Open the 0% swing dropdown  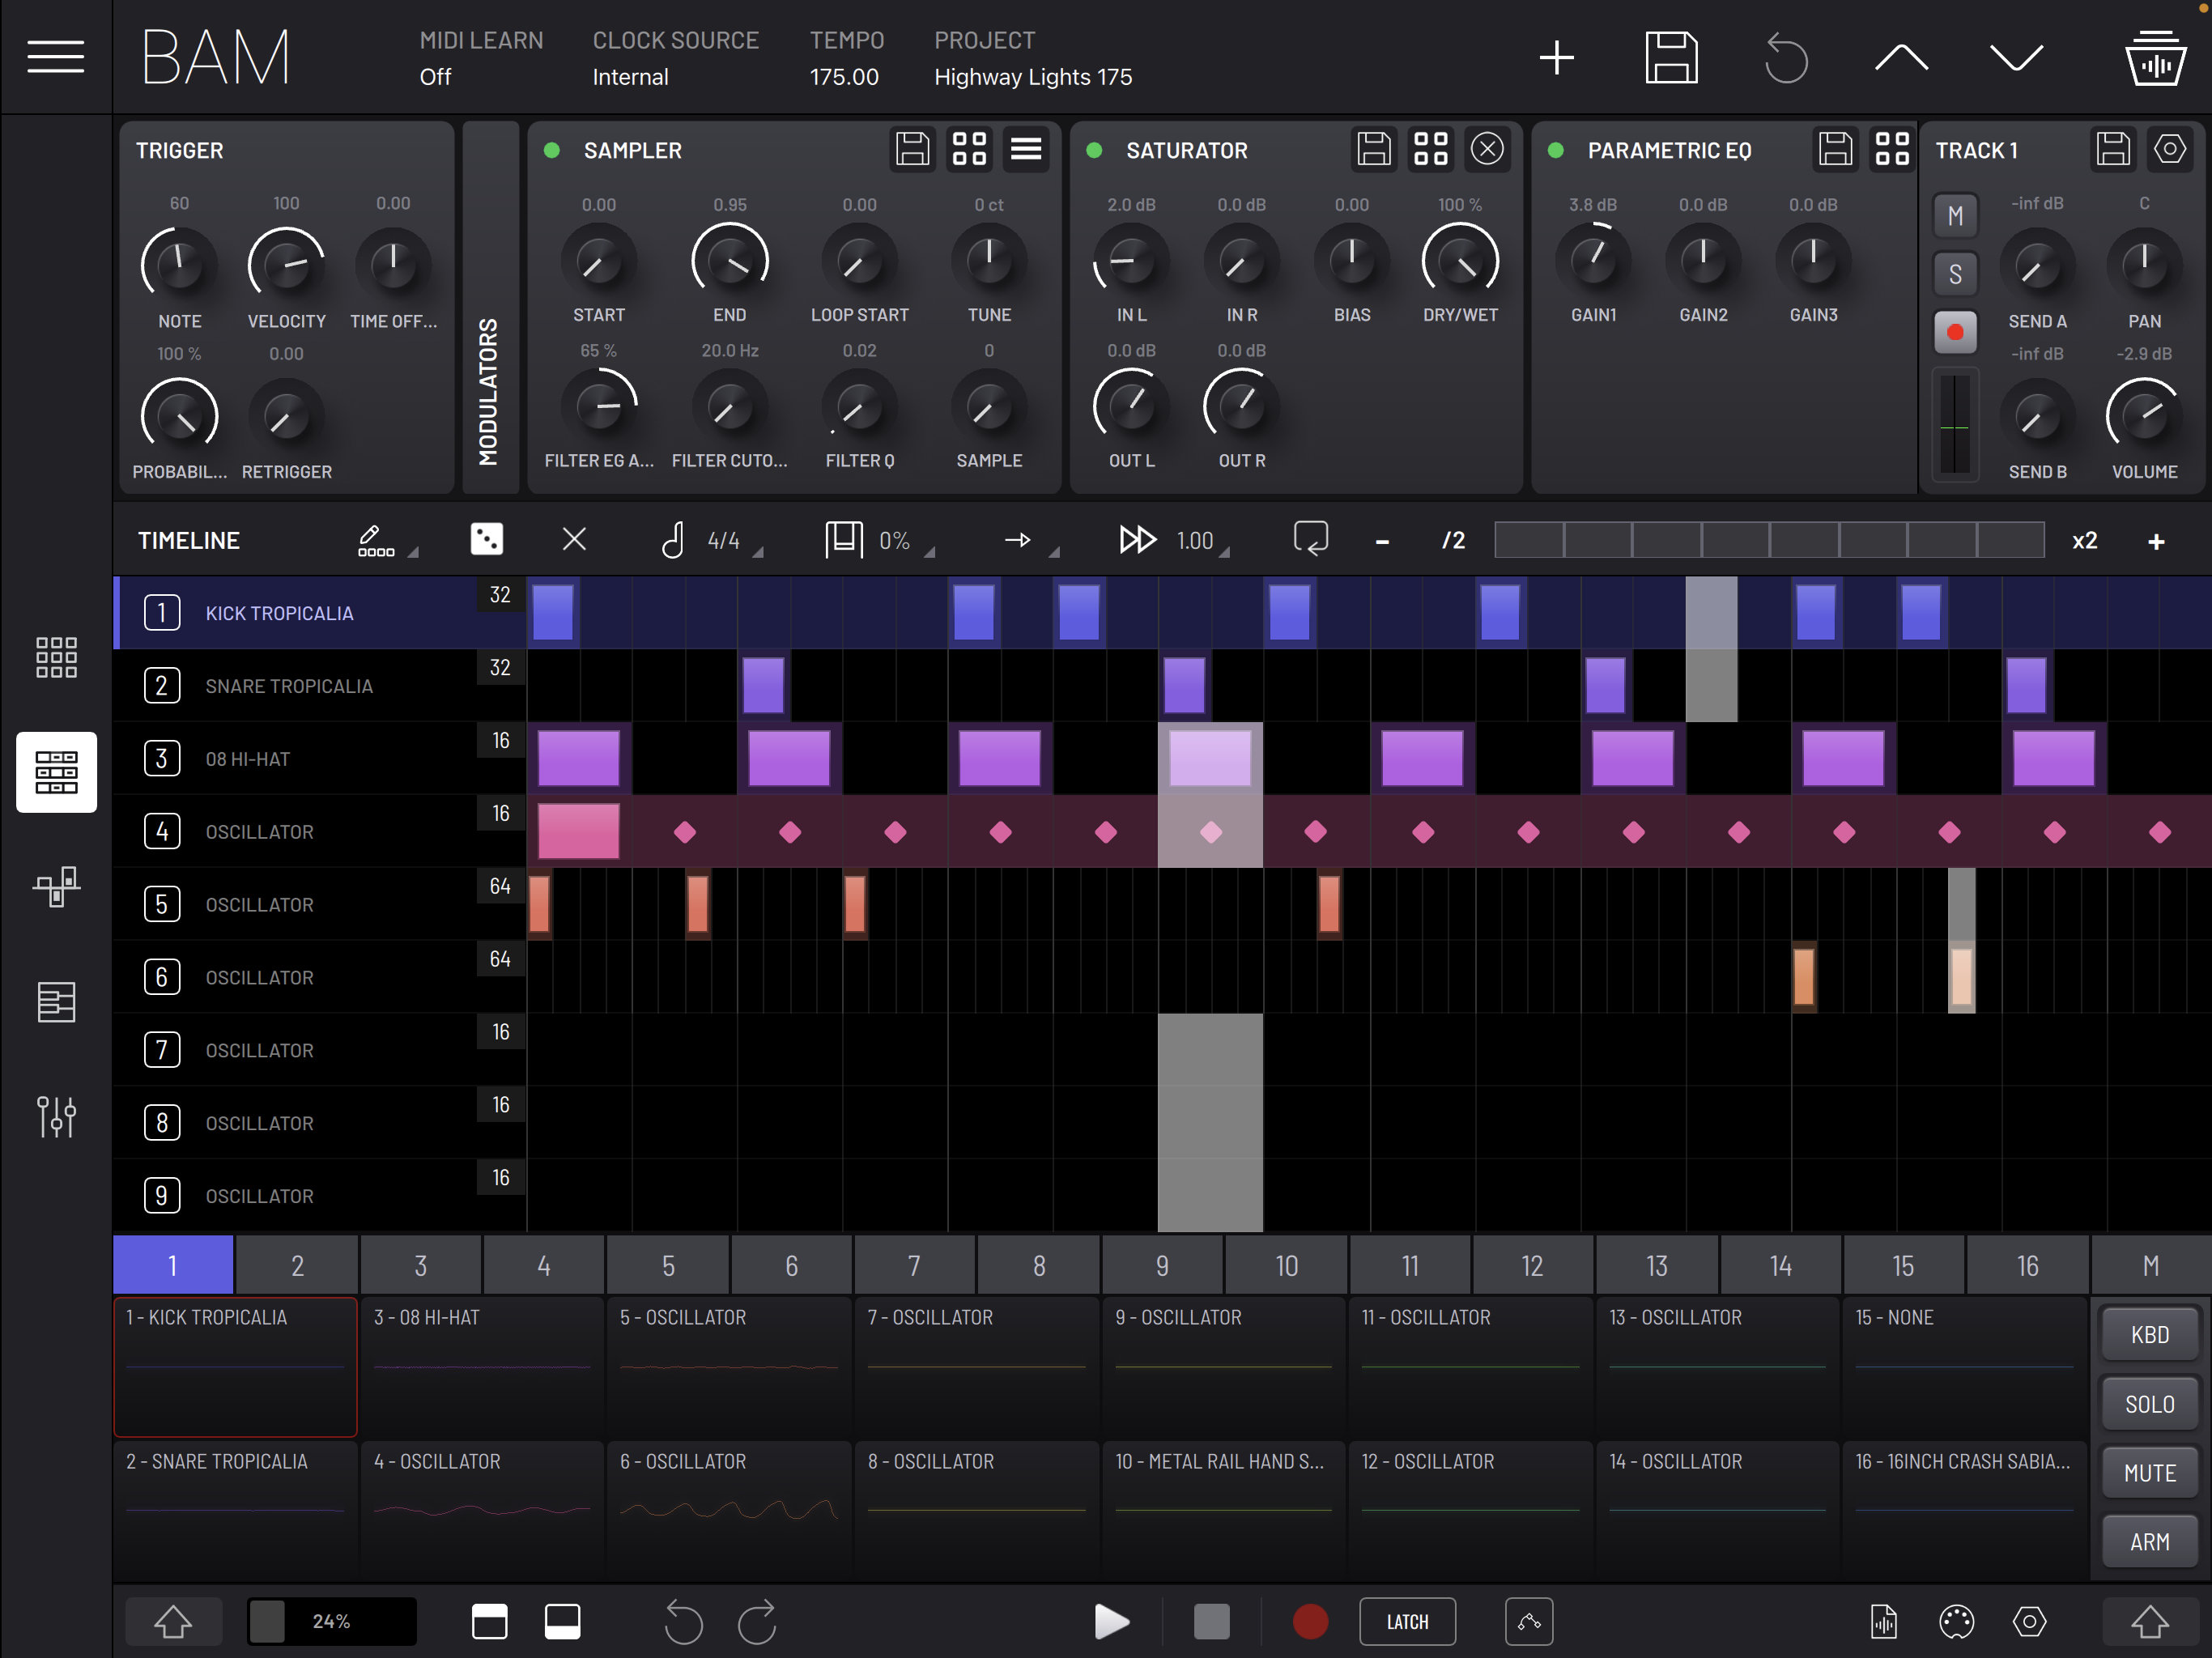pos(881,540)
